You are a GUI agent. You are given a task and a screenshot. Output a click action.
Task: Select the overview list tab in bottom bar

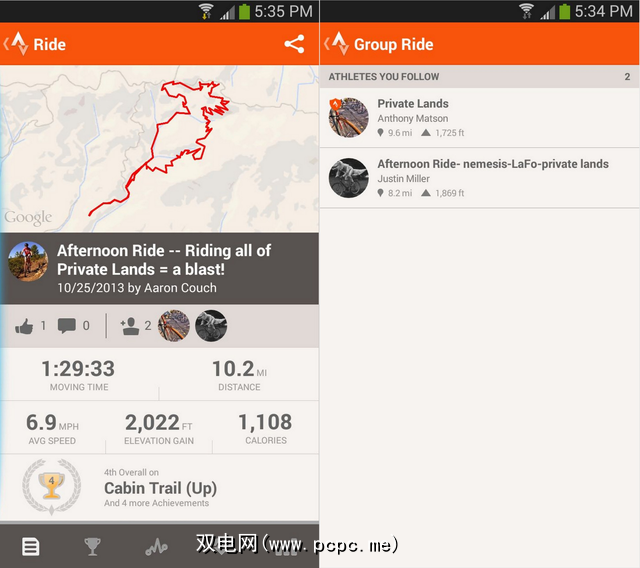[31, 546]
